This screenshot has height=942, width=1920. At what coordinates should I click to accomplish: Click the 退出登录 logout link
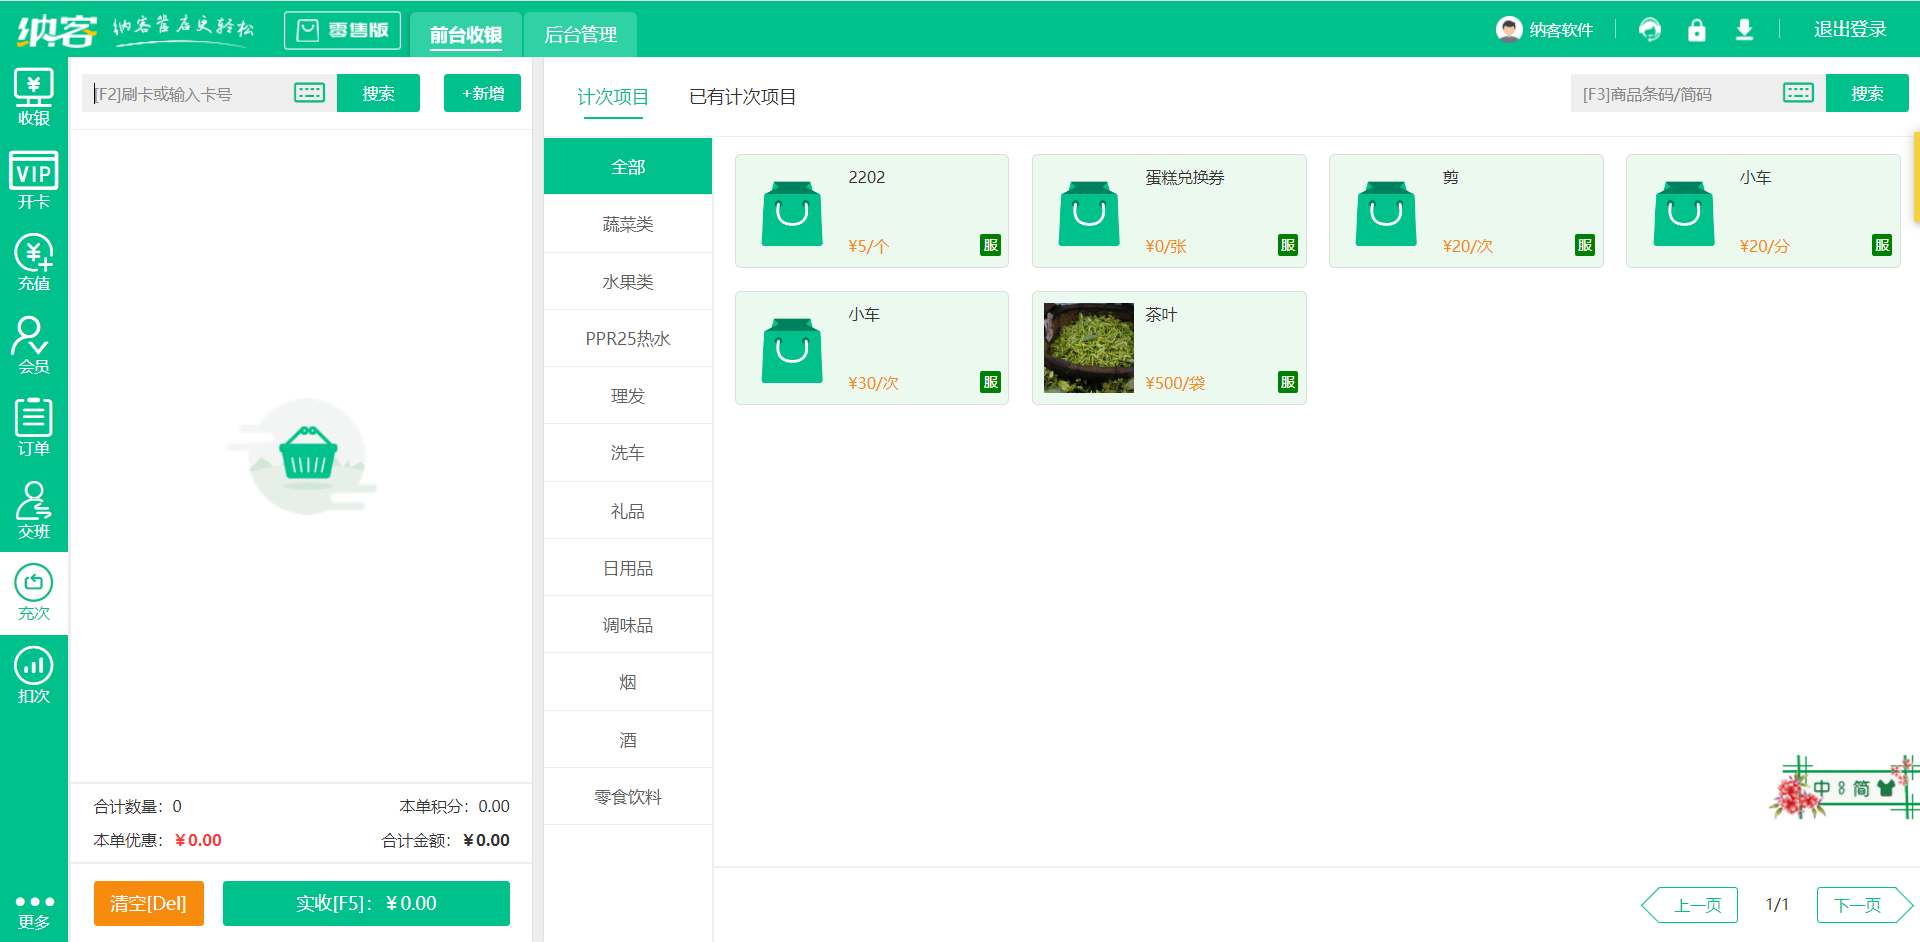coord(1849,29)
